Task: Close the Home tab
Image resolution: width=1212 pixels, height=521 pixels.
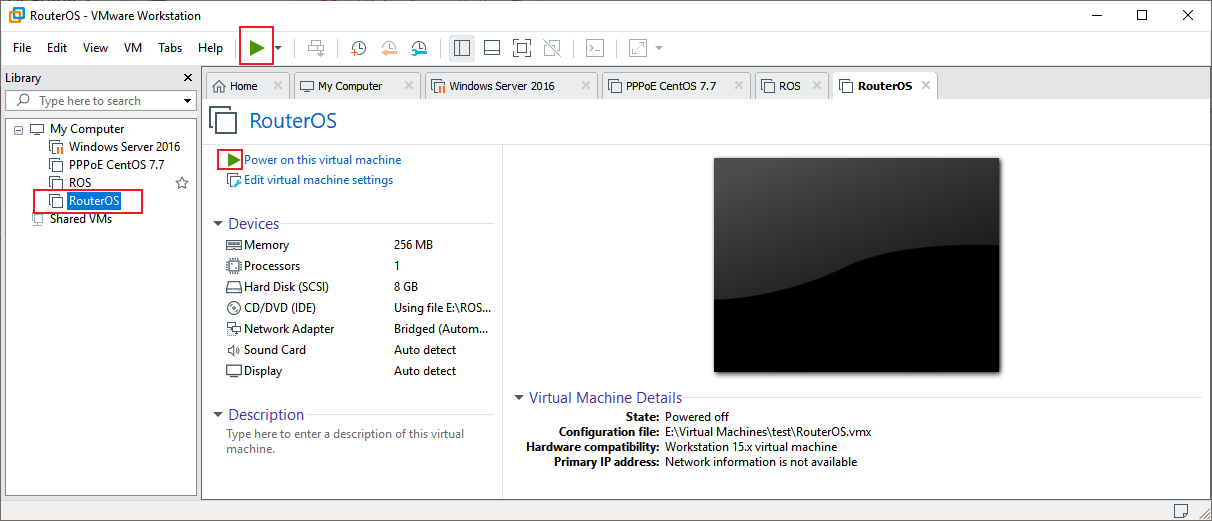Action: (278, 86)
